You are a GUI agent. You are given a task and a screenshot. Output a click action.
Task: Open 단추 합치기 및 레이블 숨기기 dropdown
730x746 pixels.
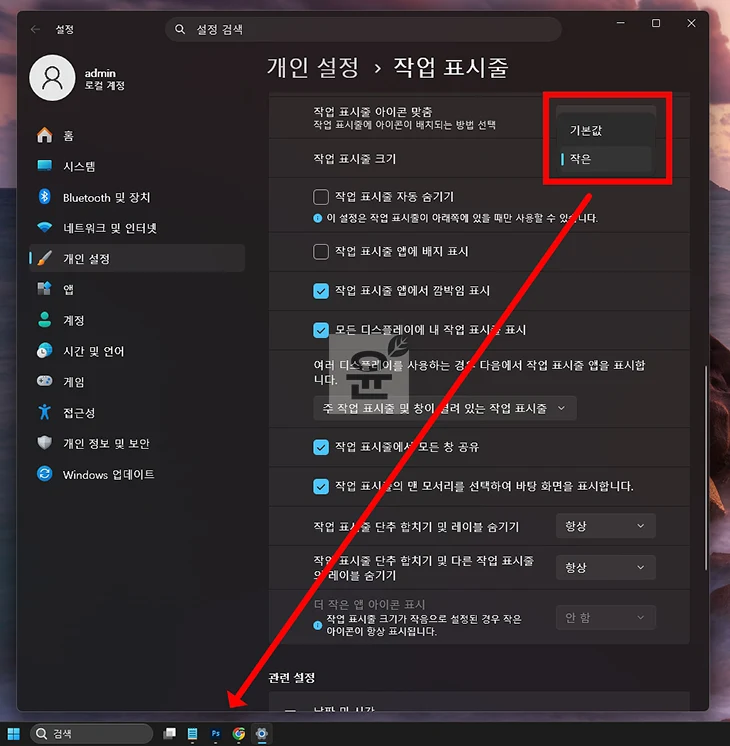[x=606, y=526]
